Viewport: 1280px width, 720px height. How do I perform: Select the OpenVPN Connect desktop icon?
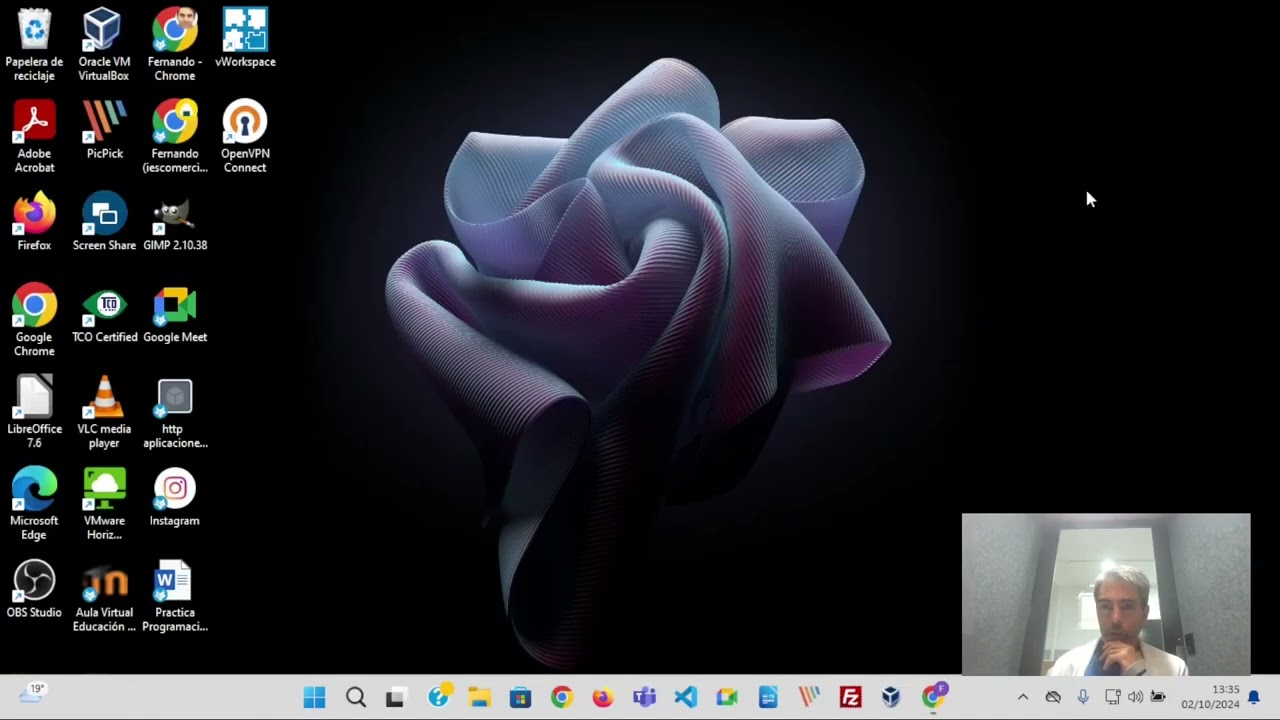pyautogui.click(x=245, y=137)
